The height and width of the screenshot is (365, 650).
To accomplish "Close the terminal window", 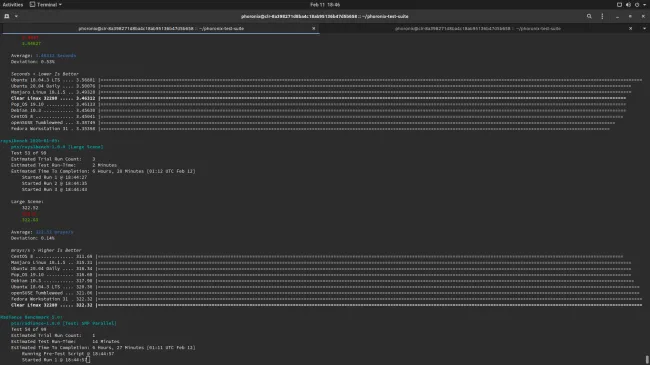I will coord(643,16).
